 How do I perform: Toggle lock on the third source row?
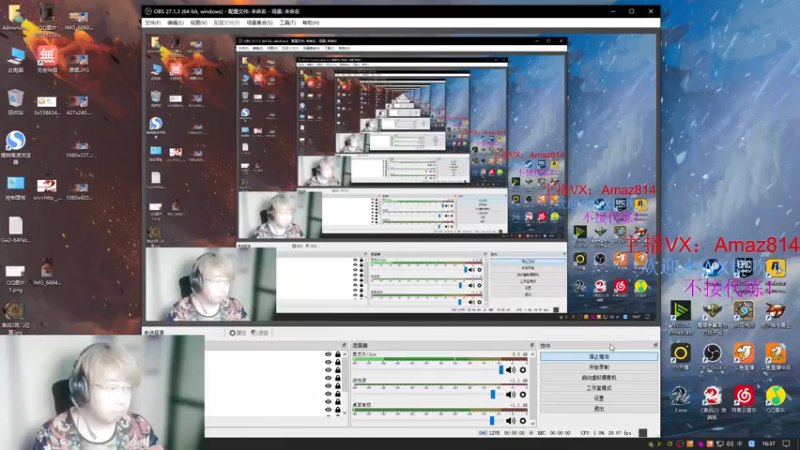click(338, 370)
